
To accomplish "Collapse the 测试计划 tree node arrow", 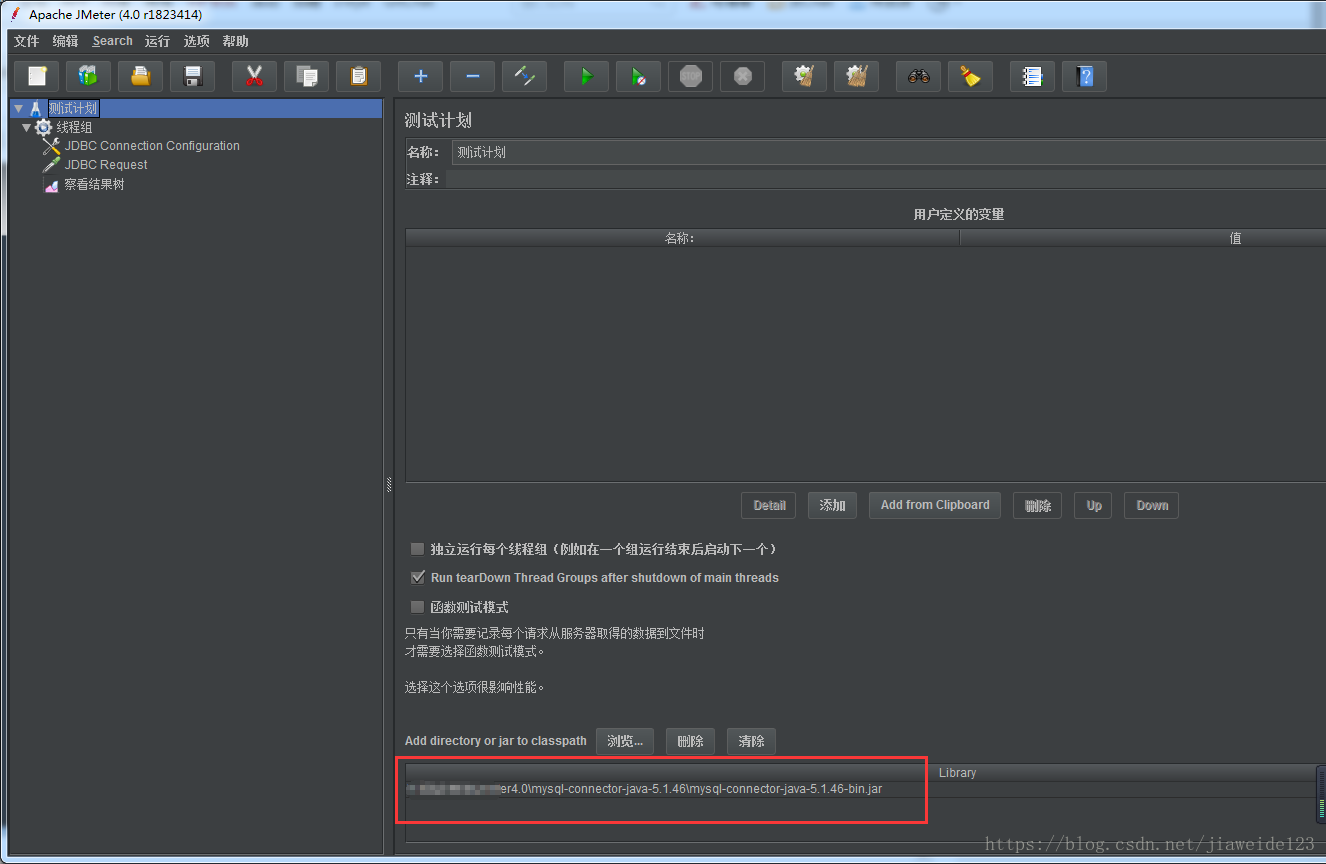I will (18, 108).
